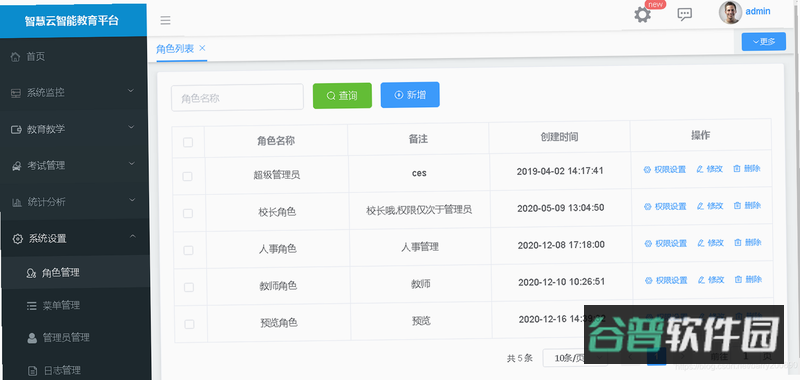
Task: Click 删除 for 超级管理员 row
Action: click(747, 168)
